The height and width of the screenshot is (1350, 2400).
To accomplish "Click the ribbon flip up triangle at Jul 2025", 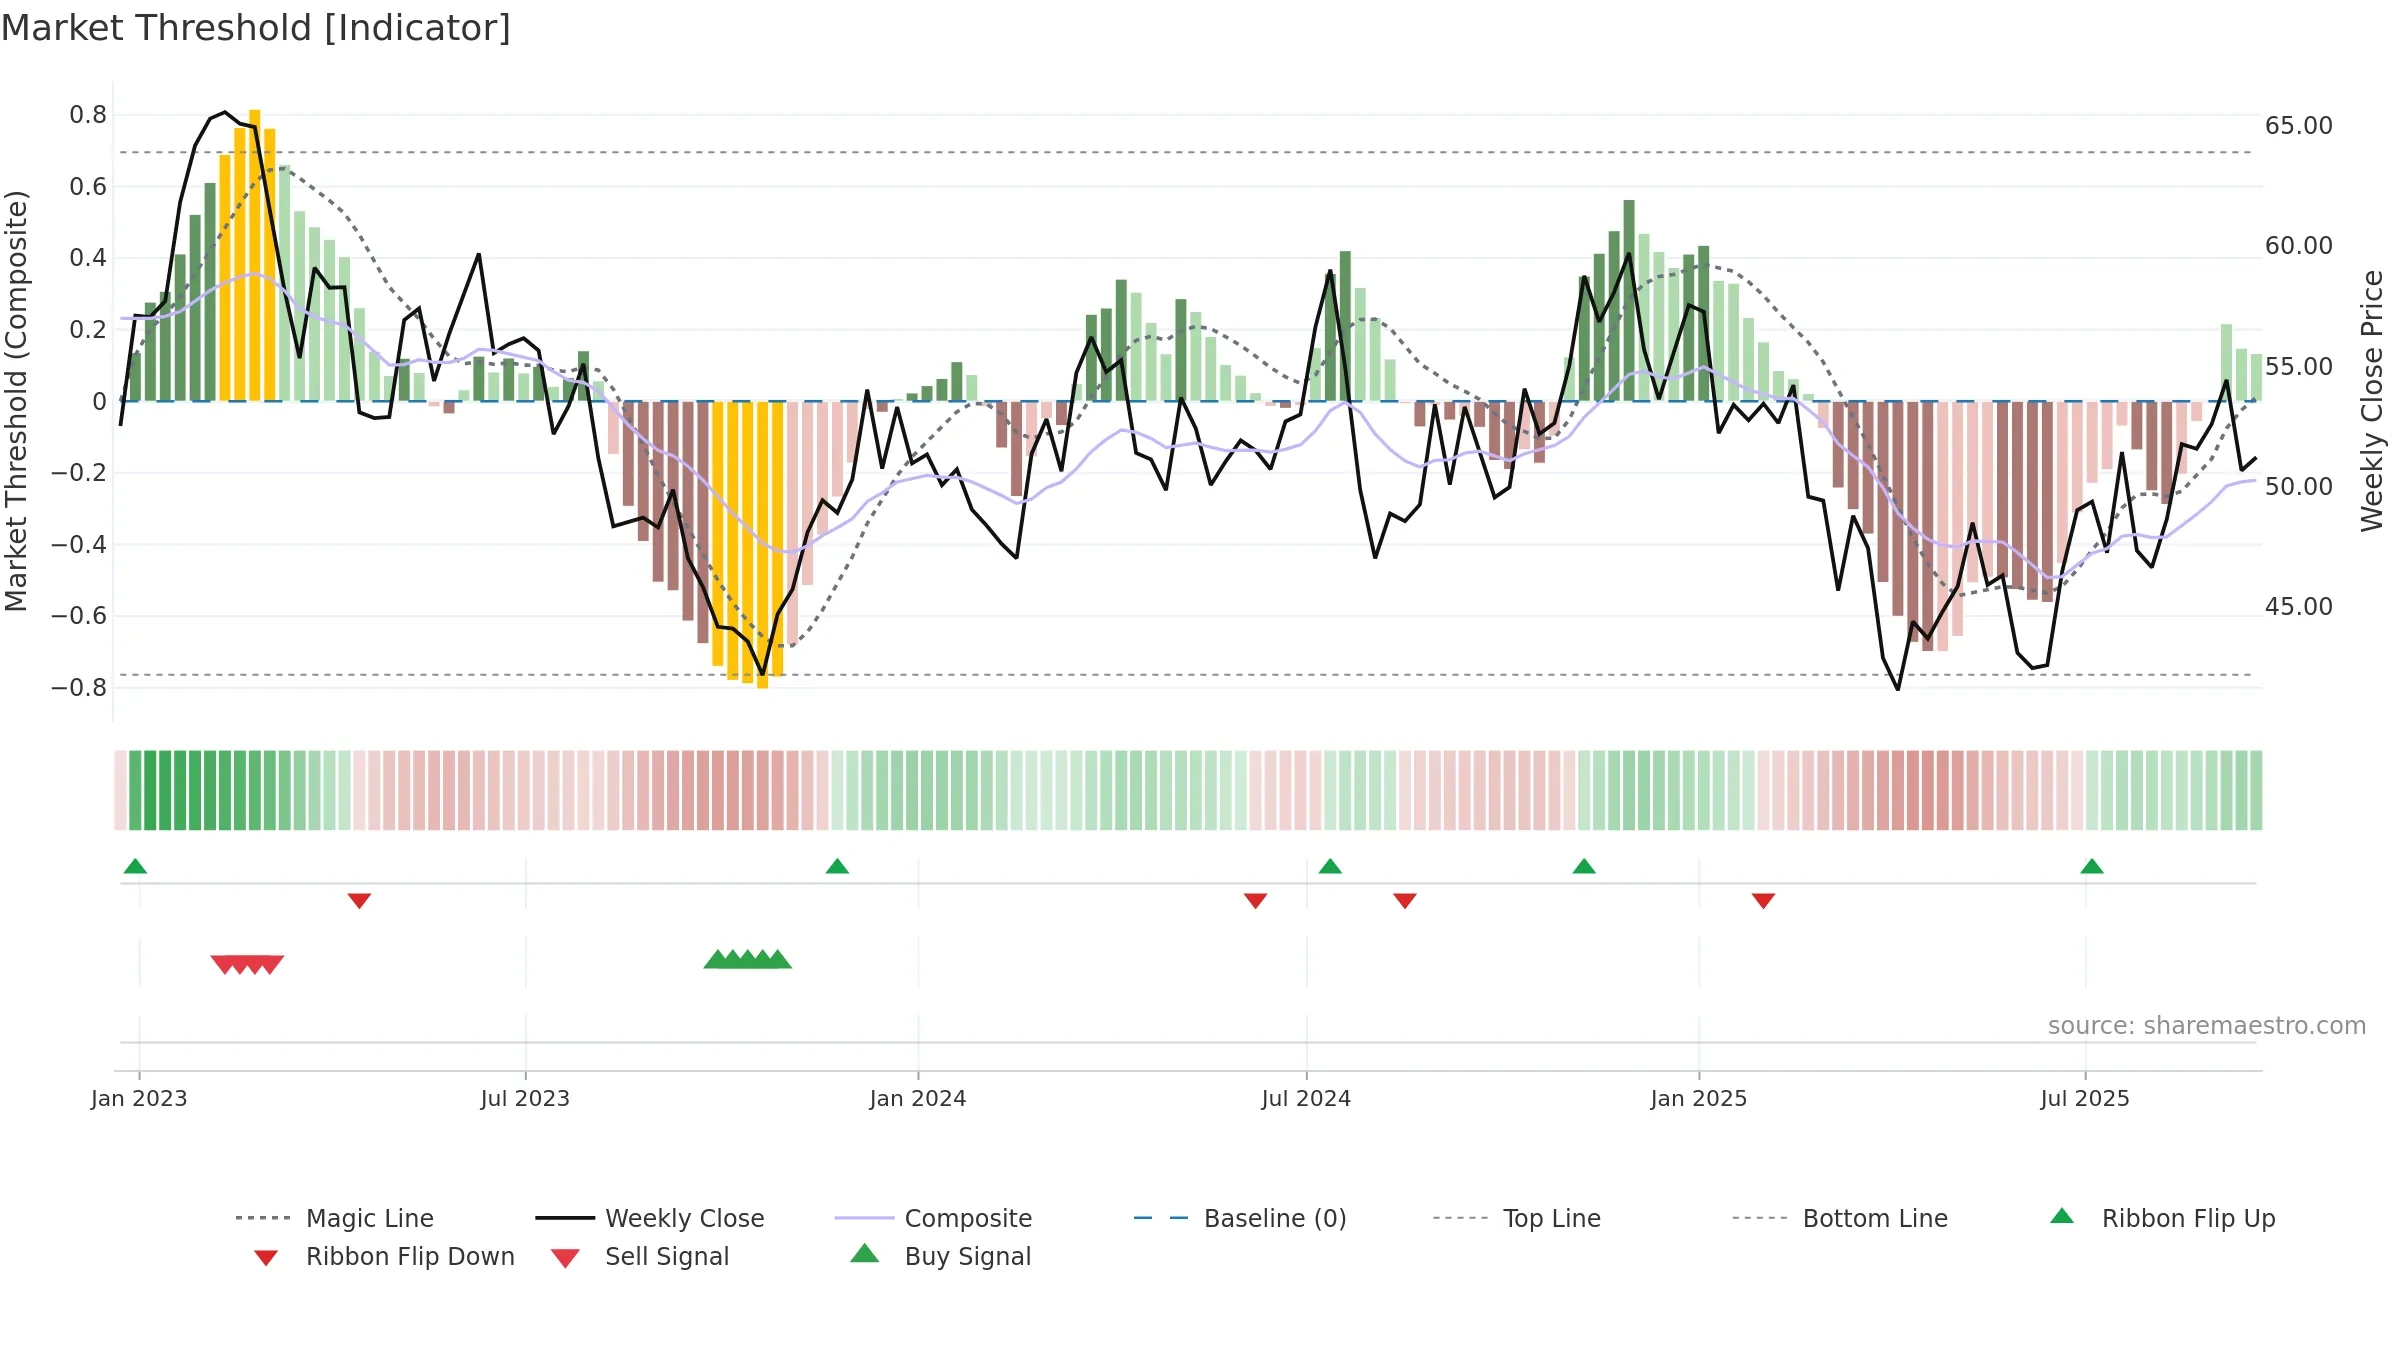I will [x=2092, y=866].
